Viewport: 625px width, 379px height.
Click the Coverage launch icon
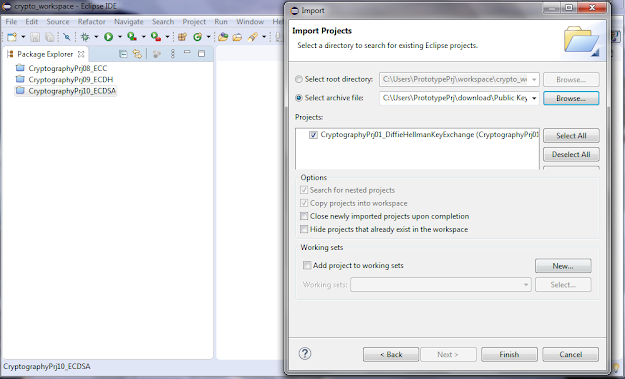pos(132,37)
